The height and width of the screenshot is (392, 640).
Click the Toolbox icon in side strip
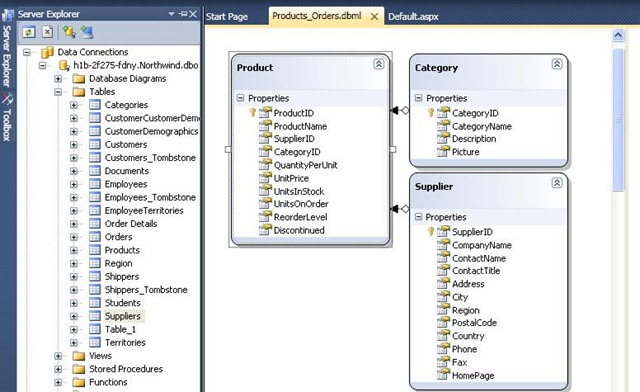click(x=7, y=98)
